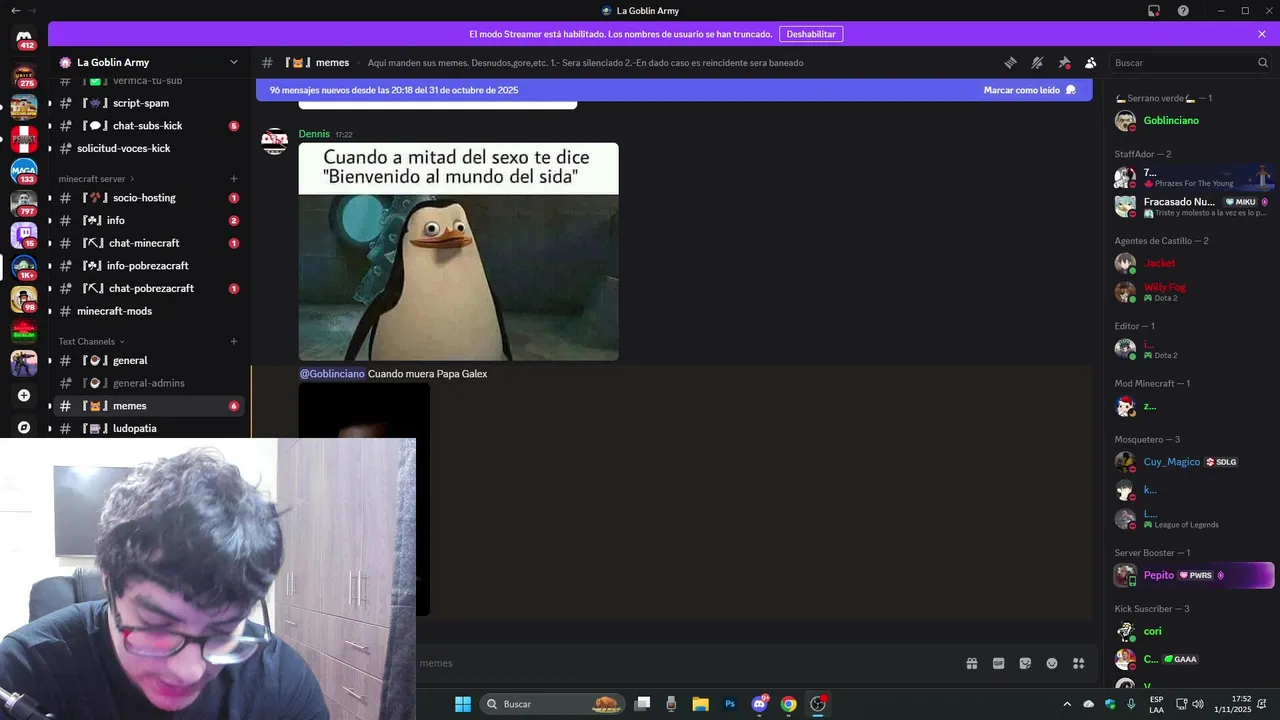Open the solicitud-voces-kick channel
Screen dimensions: 1280x720
[150, 148]
